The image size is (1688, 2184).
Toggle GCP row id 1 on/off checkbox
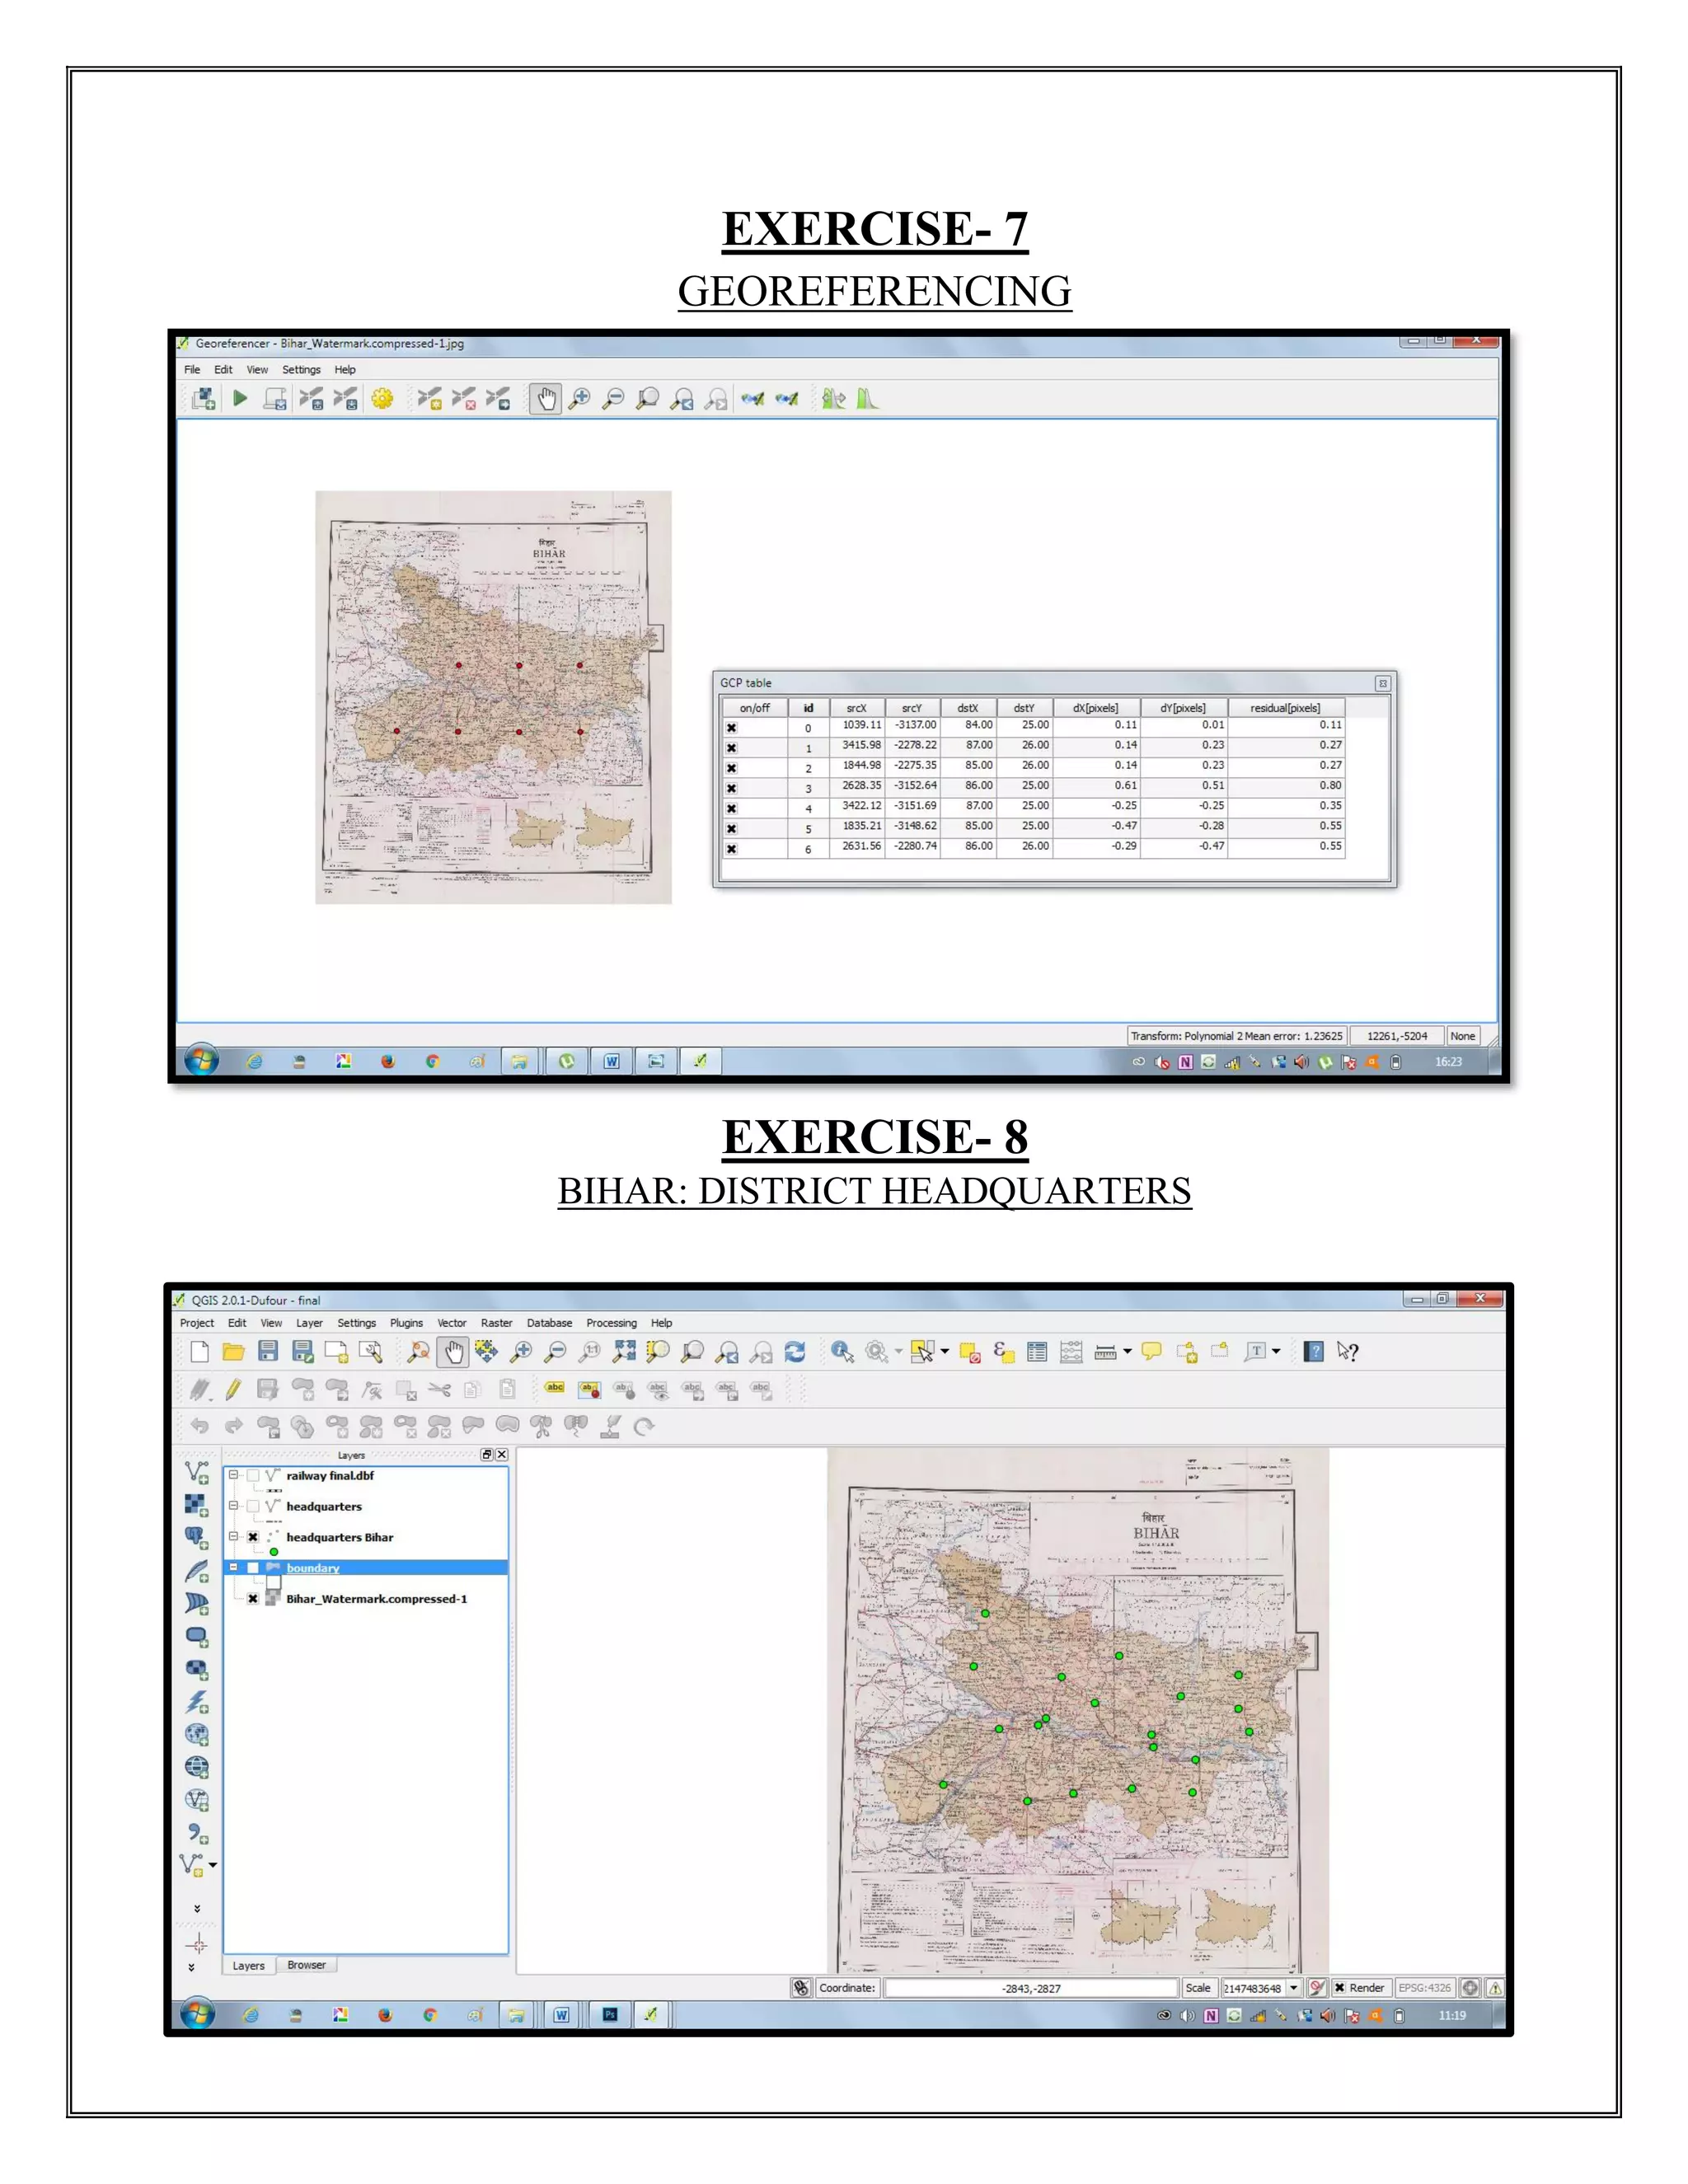point(731,748)
